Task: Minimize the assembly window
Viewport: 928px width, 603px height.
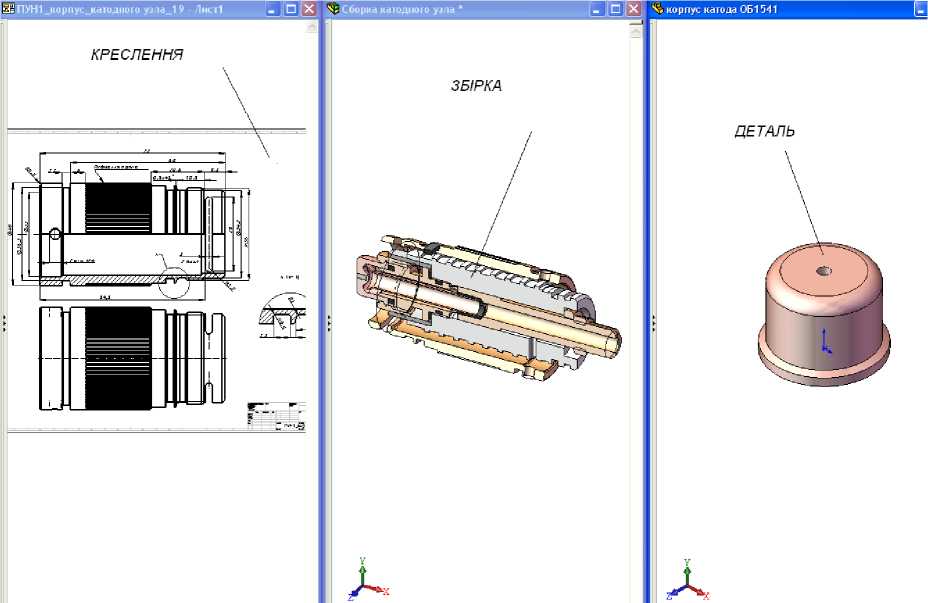Action: coord(599,9)
